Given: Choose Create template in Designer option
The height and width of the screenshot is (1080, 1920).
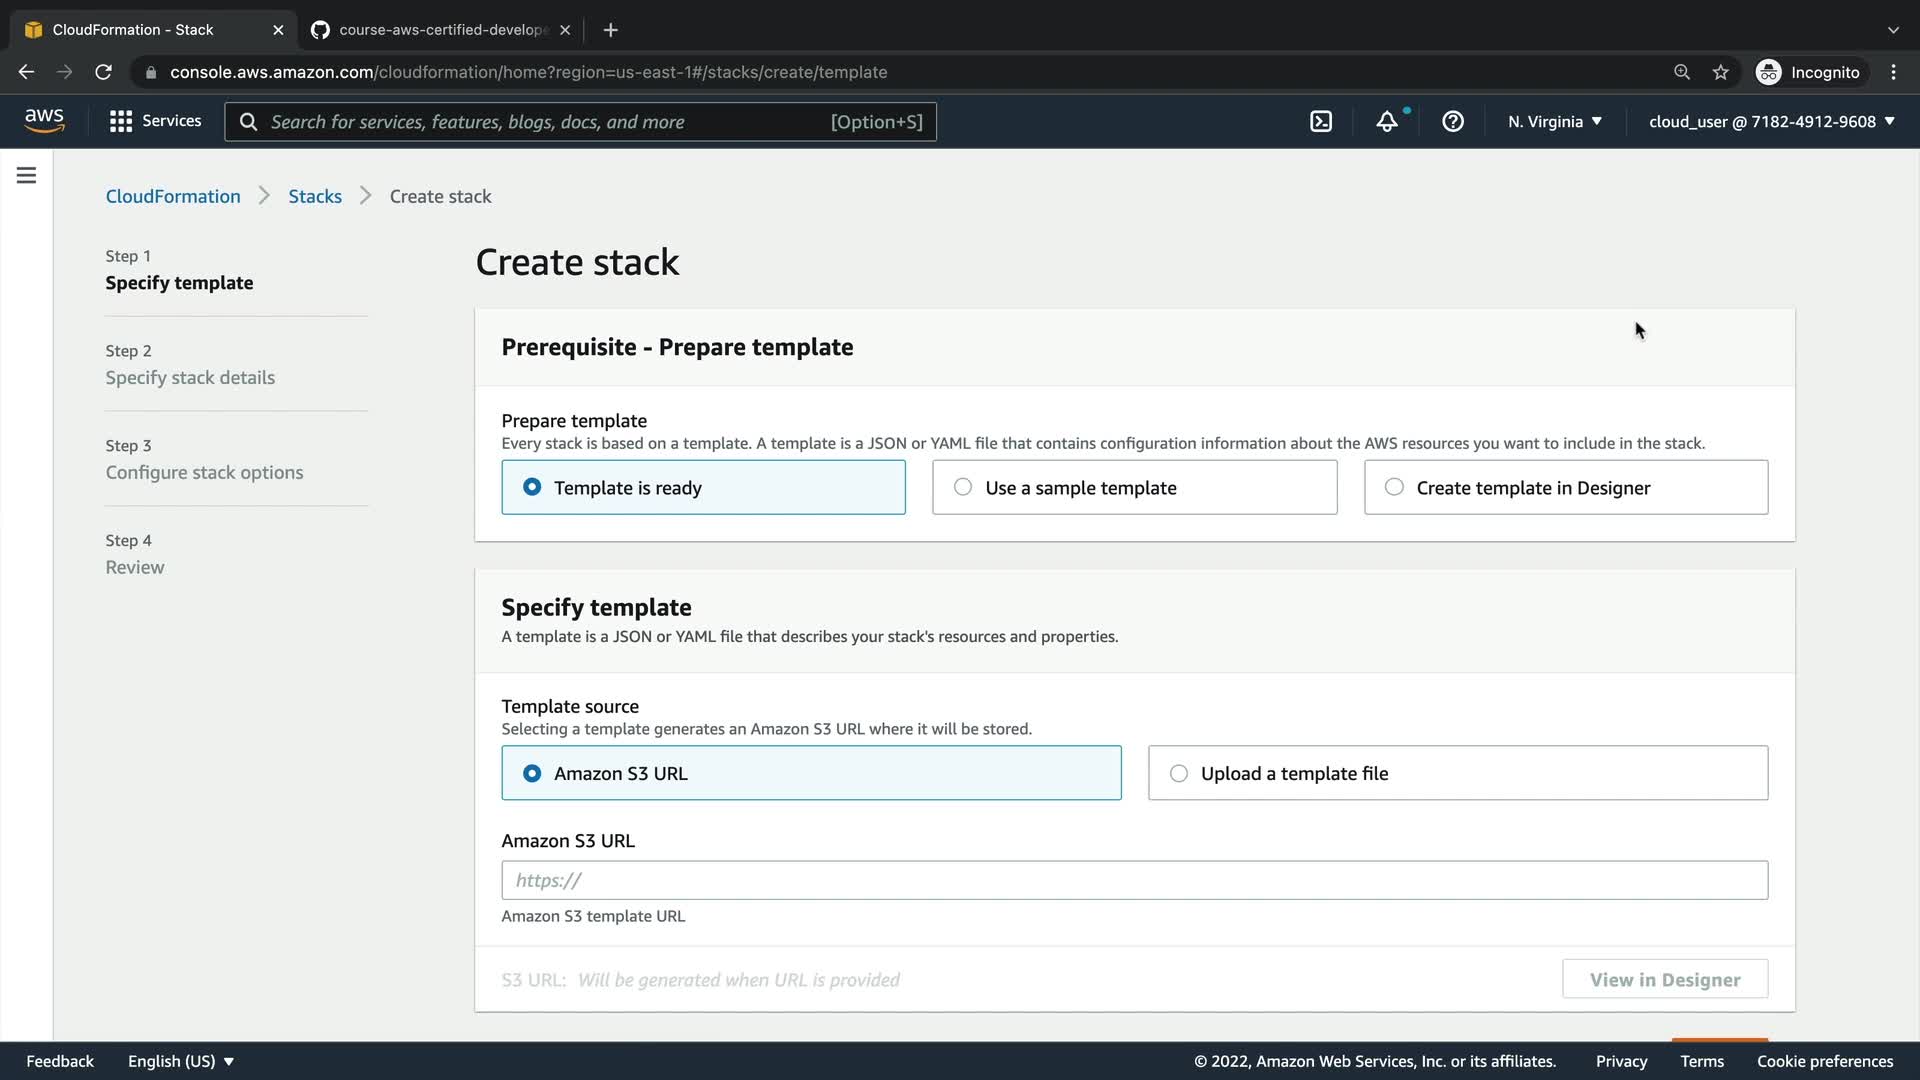Looking at the screenshot, I should coord(1565,488).
